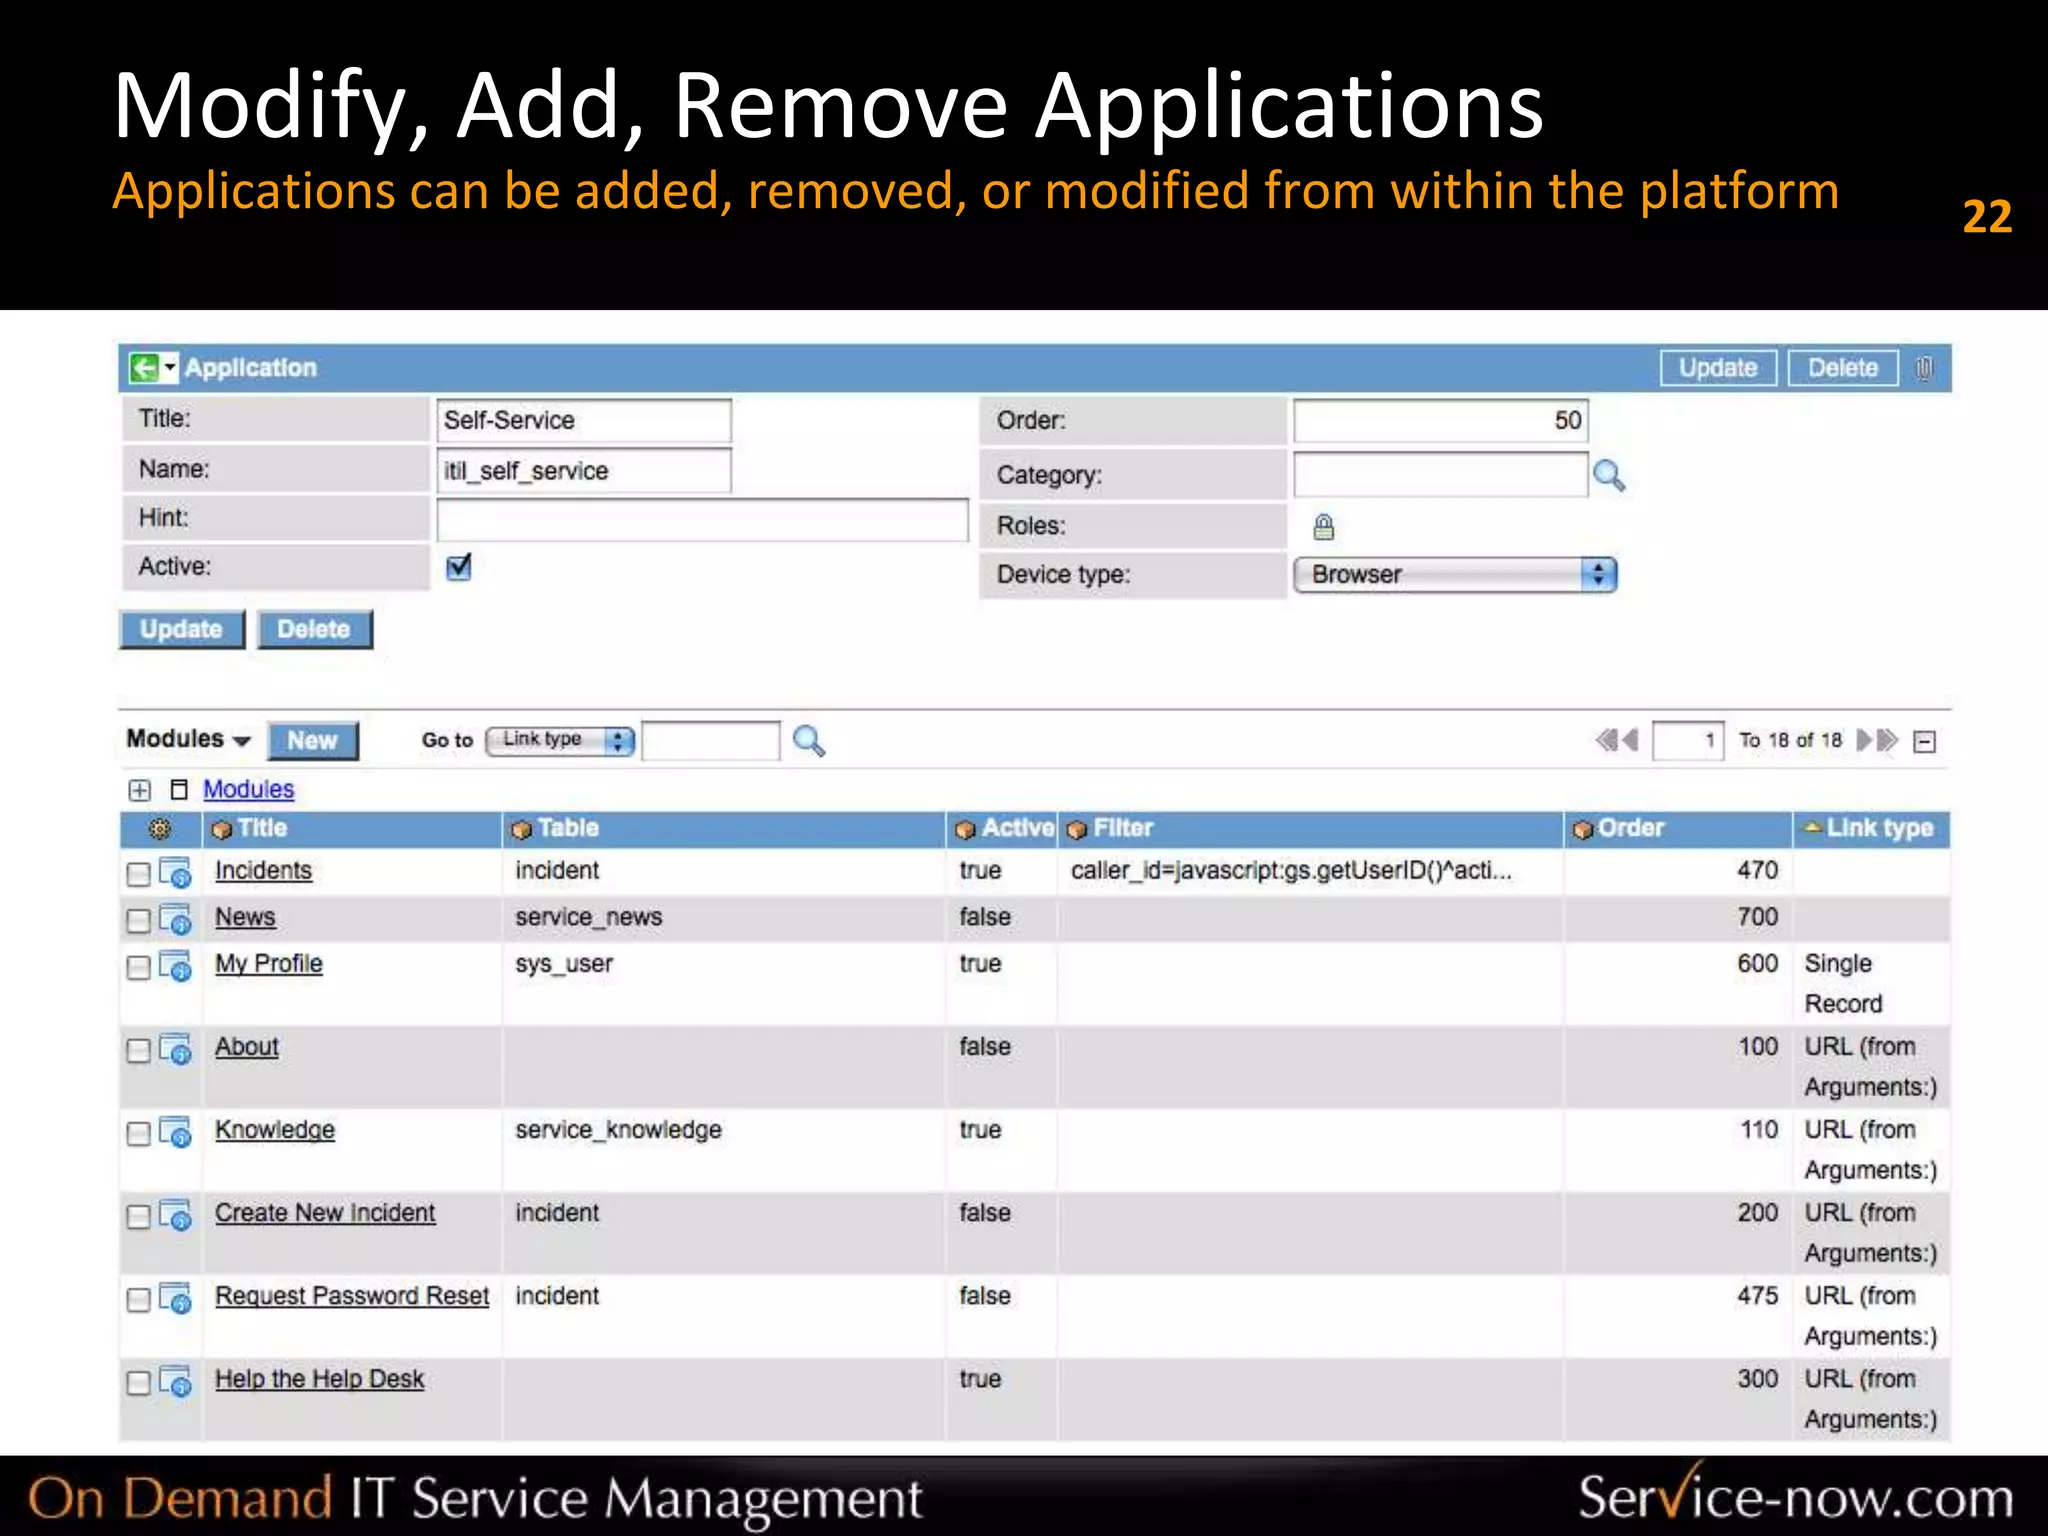Select the Help the Help Desk checkbox

point(139,1382)
